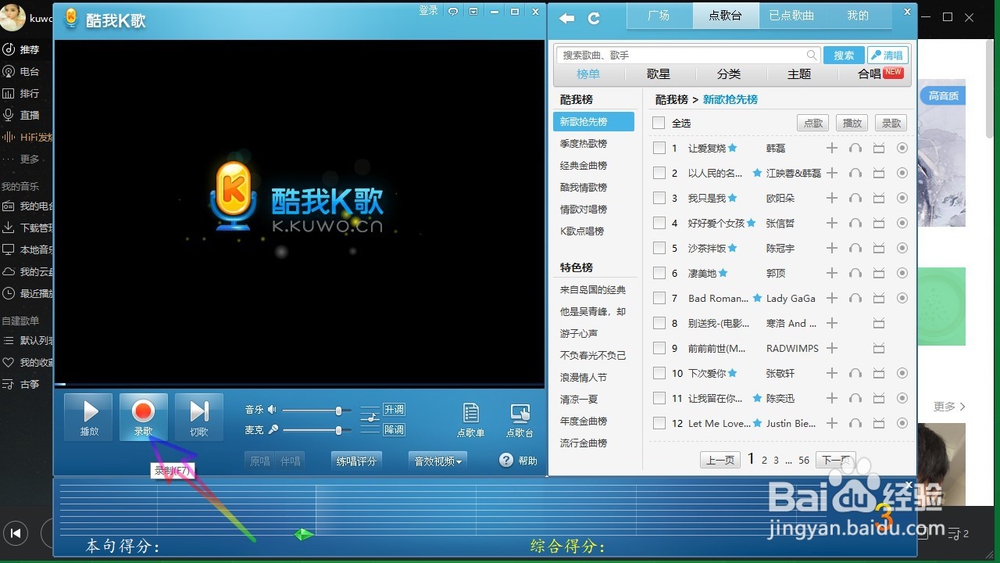This screenshot has height=563, width=1000.
Task: Check the box for song 让爱复烧
Action: (x=659, y=148)
